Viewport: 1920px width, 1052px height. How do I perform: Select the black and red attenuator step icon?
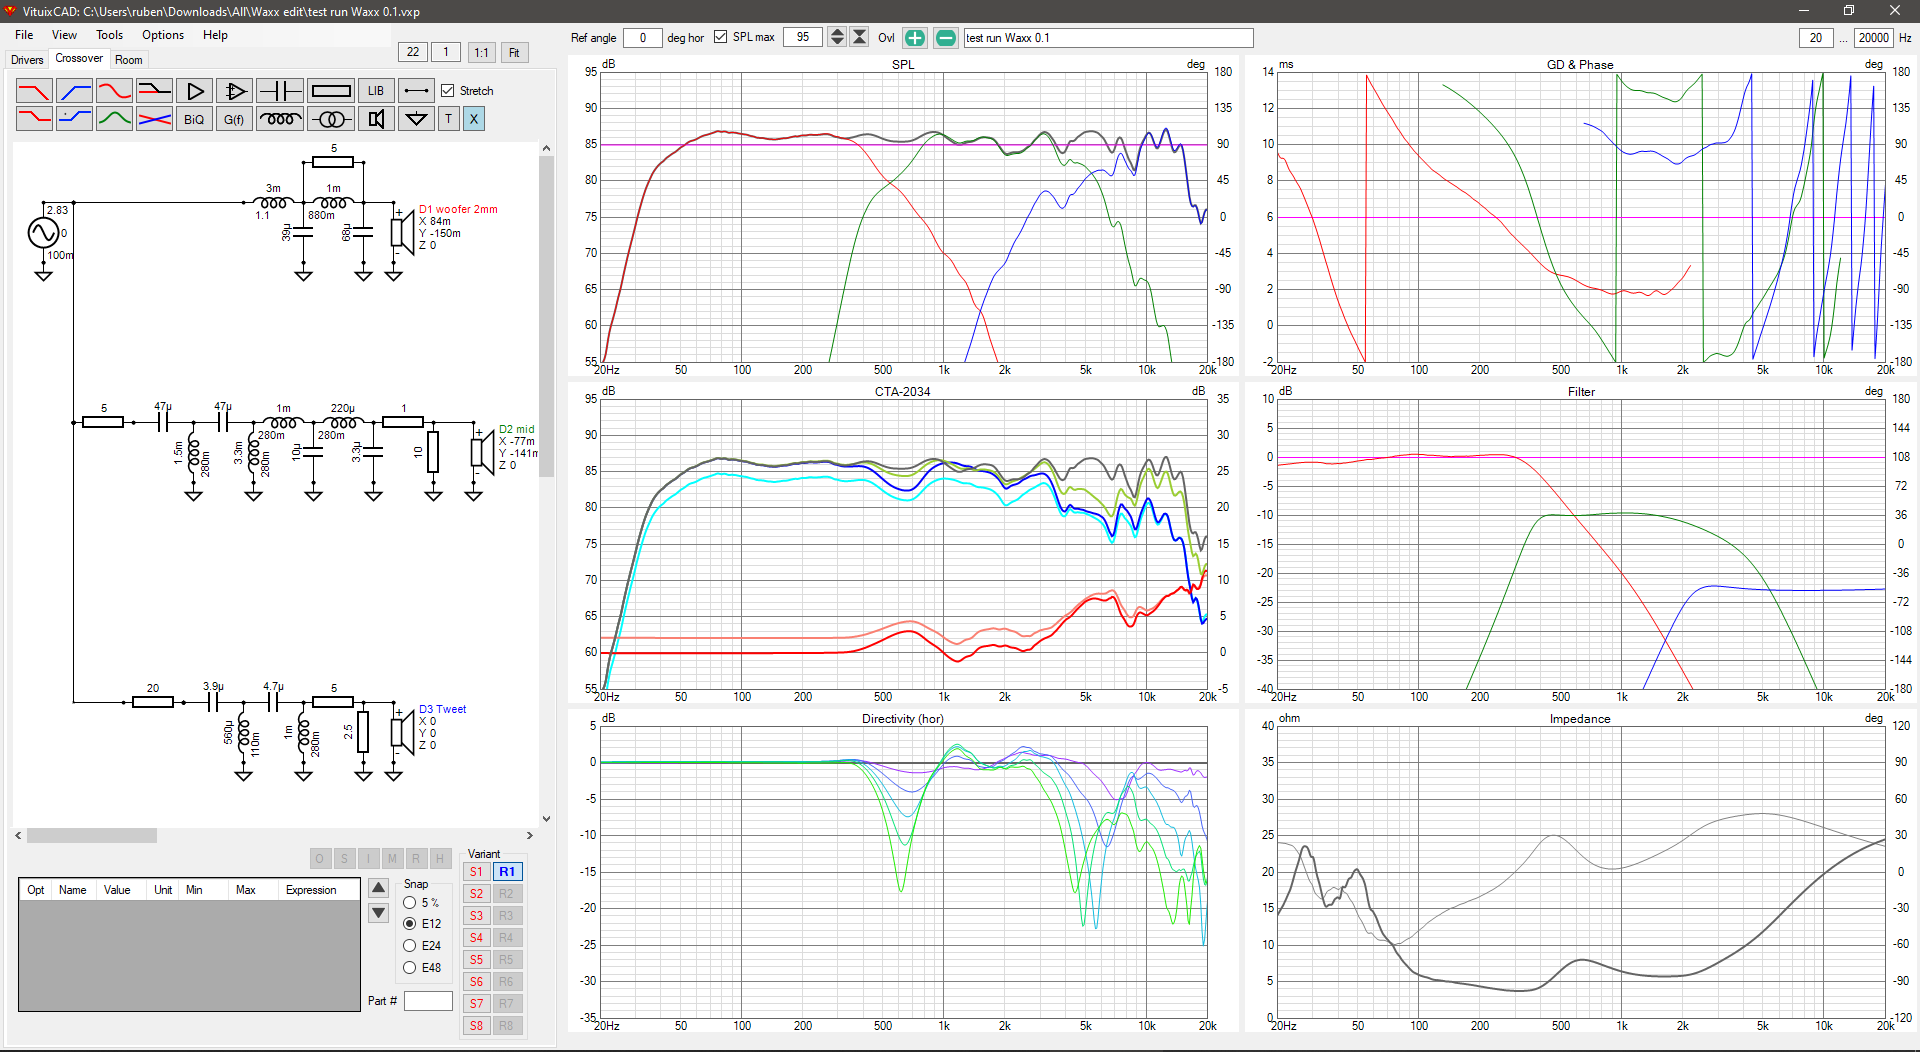[x=155, y=91]
